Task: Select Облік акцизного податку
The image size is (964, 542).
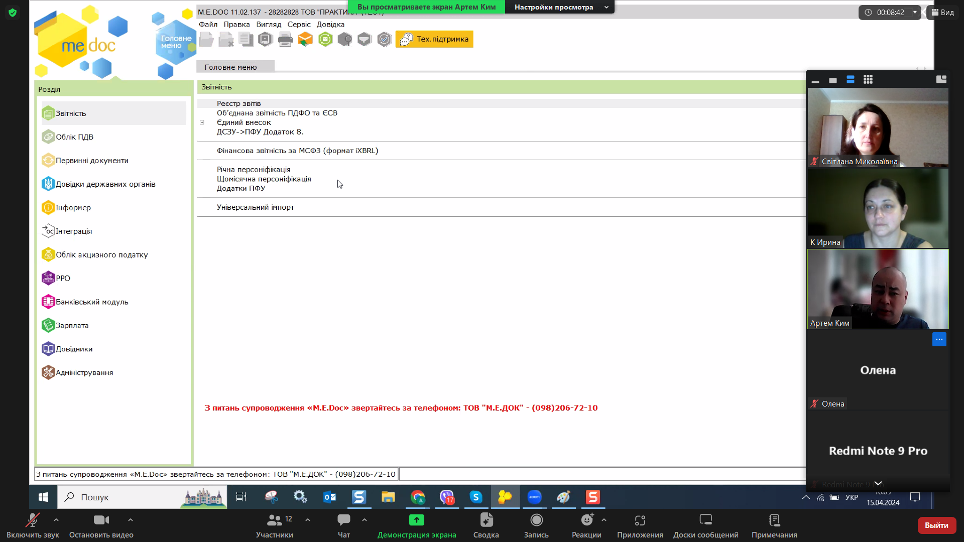Action: point(95,254)
